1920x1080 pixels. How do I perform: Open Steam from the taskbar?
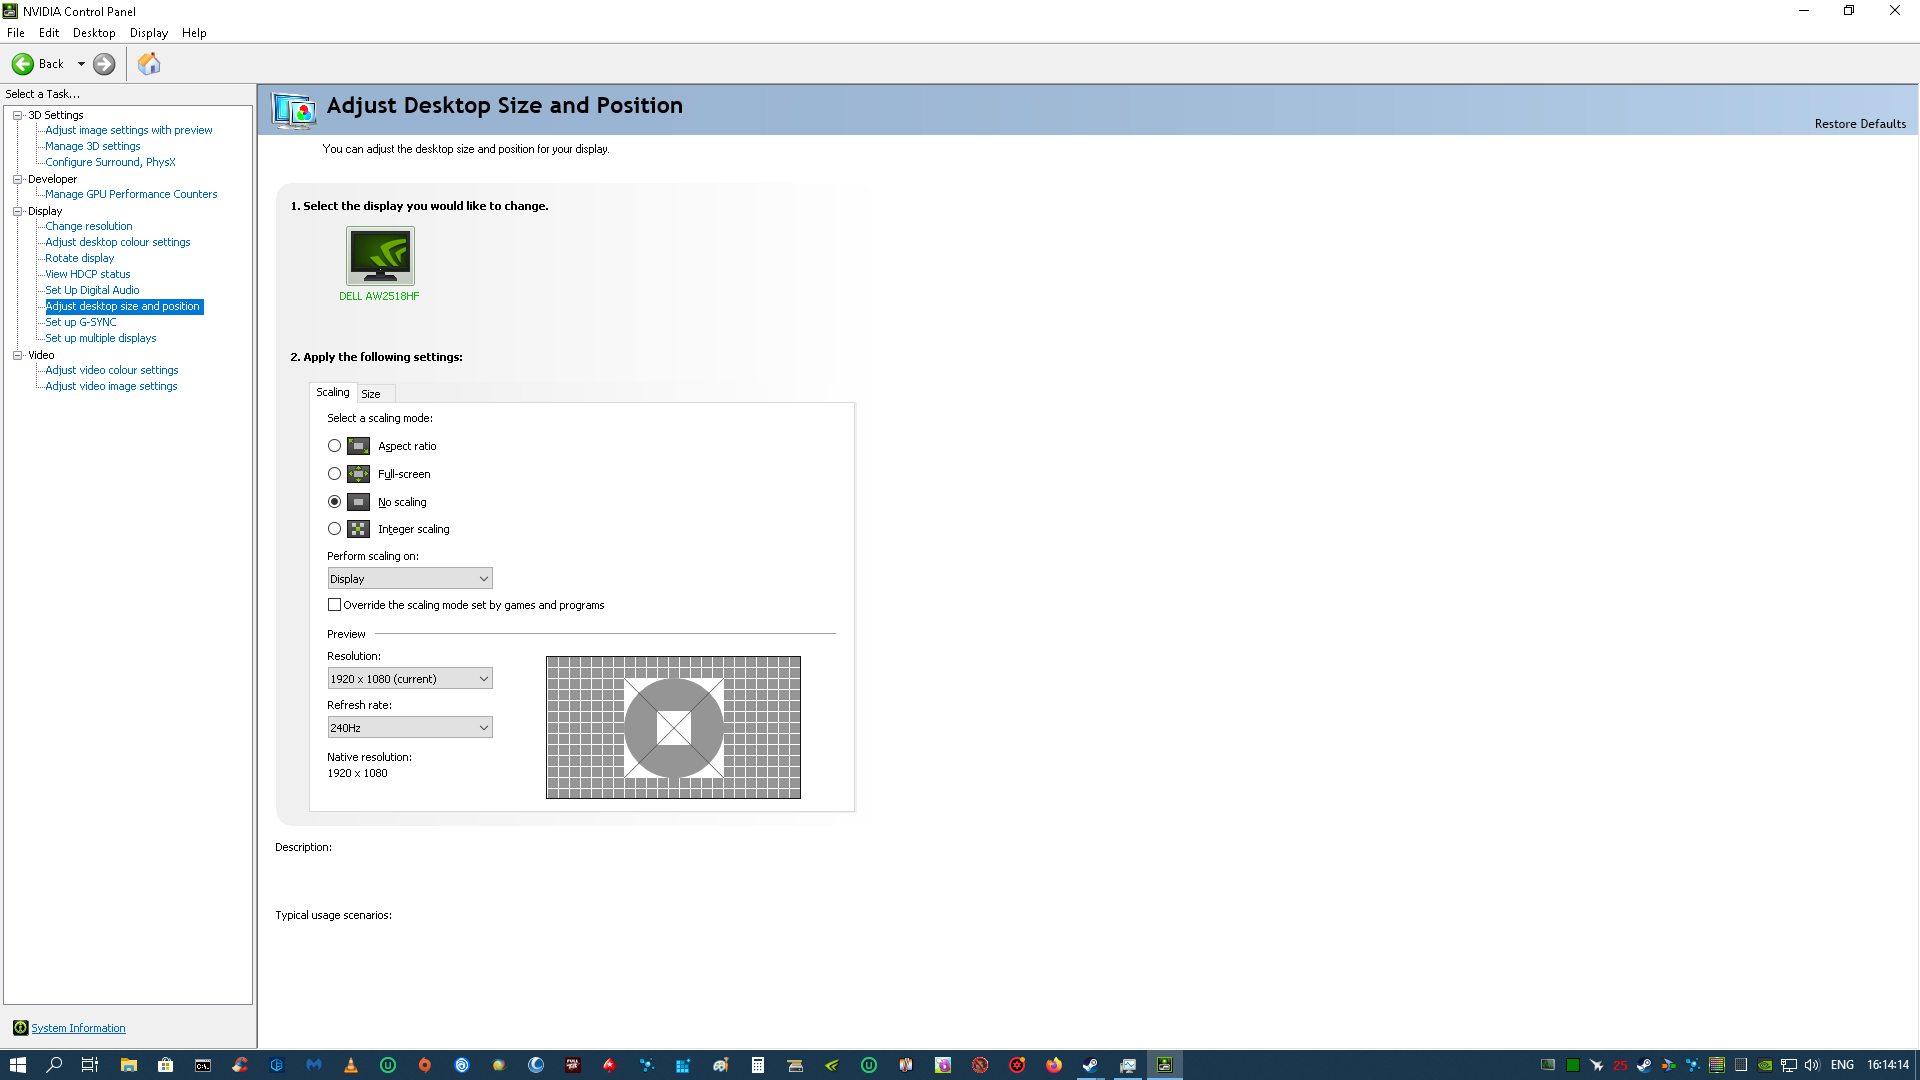pos(1090,1065)
